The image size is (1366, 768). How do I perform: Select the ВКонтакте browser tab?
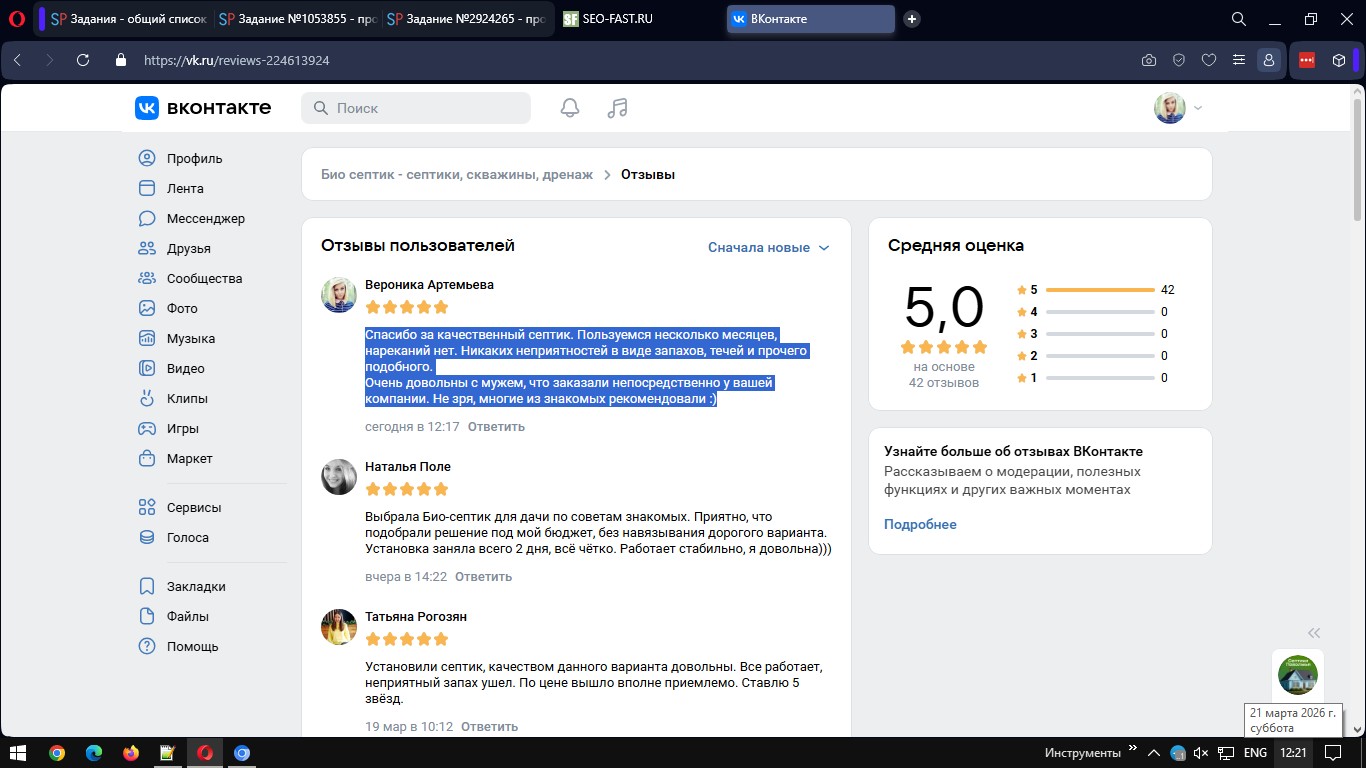(811, 19)
